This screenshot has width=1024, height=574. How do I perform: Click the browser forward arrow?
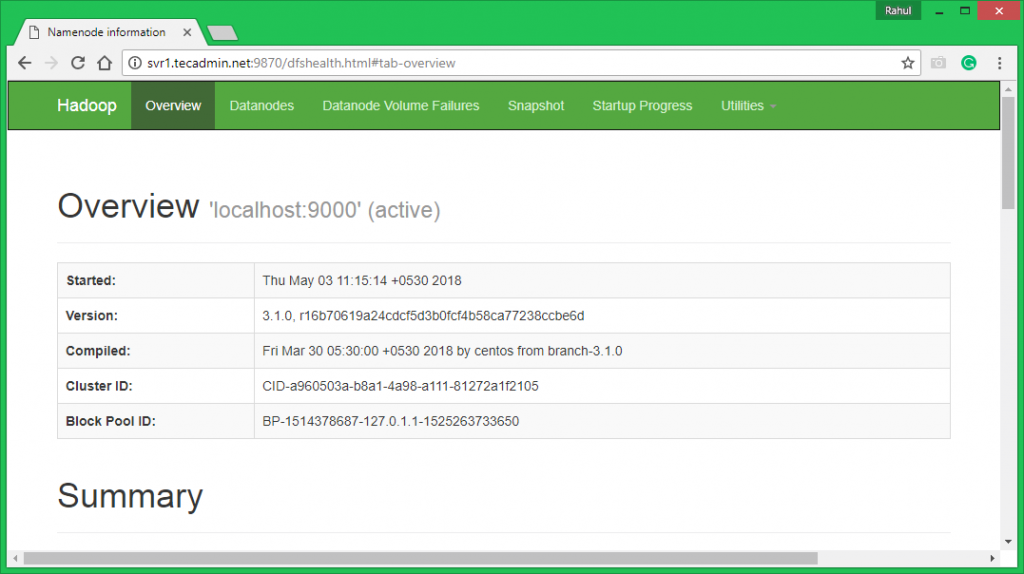tap(51, 63)
